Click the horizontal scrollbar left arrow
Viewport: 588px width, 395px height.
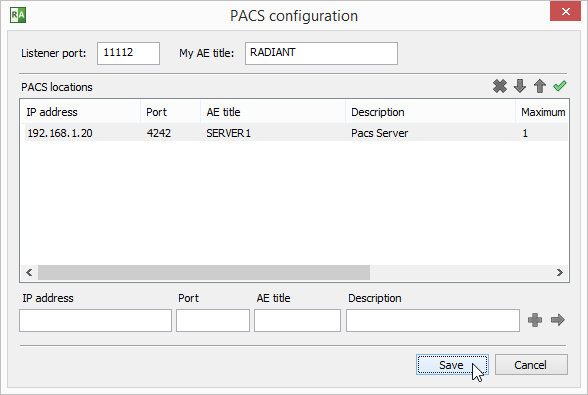point(29,272)
